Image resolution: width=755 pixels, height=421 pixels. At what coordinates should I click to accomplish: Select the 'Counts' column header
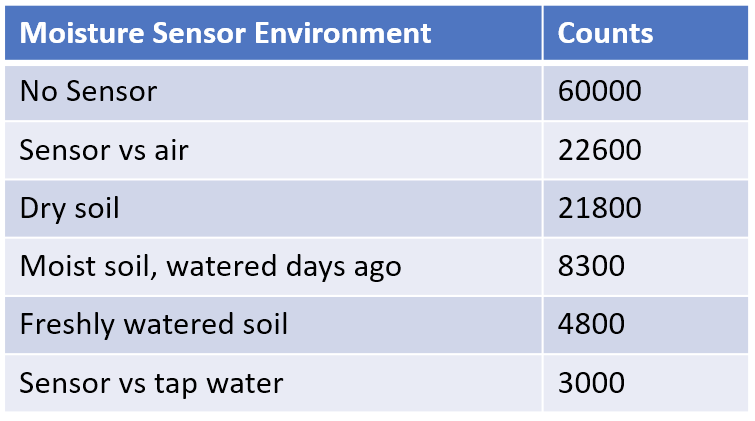605,33
